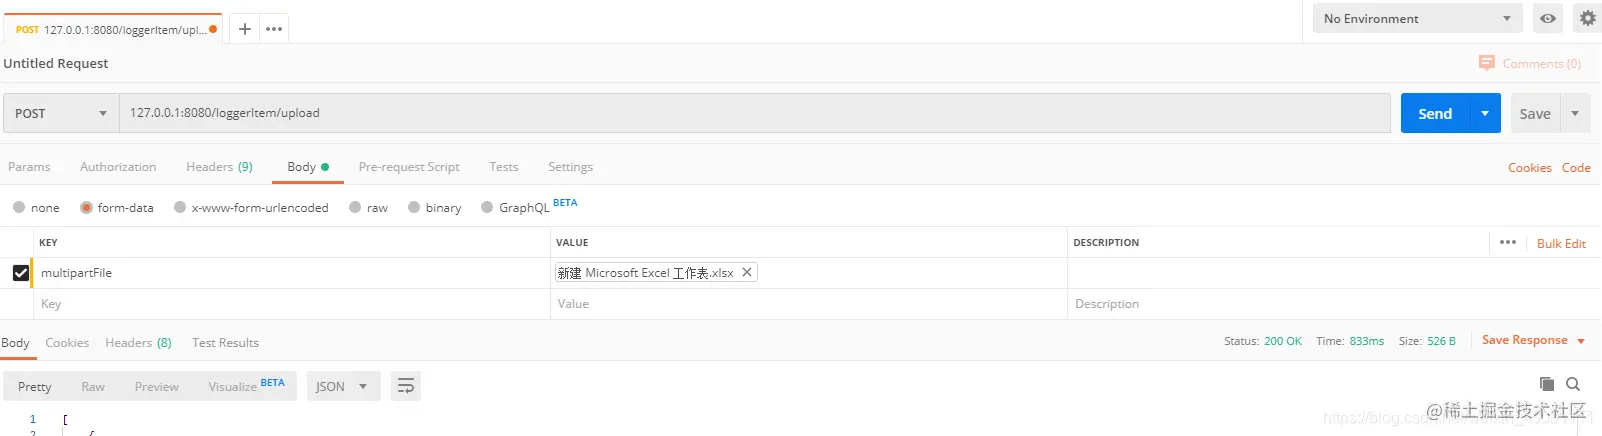
Task: Expand the JSON format dropdown
Action: pos(343,386)
